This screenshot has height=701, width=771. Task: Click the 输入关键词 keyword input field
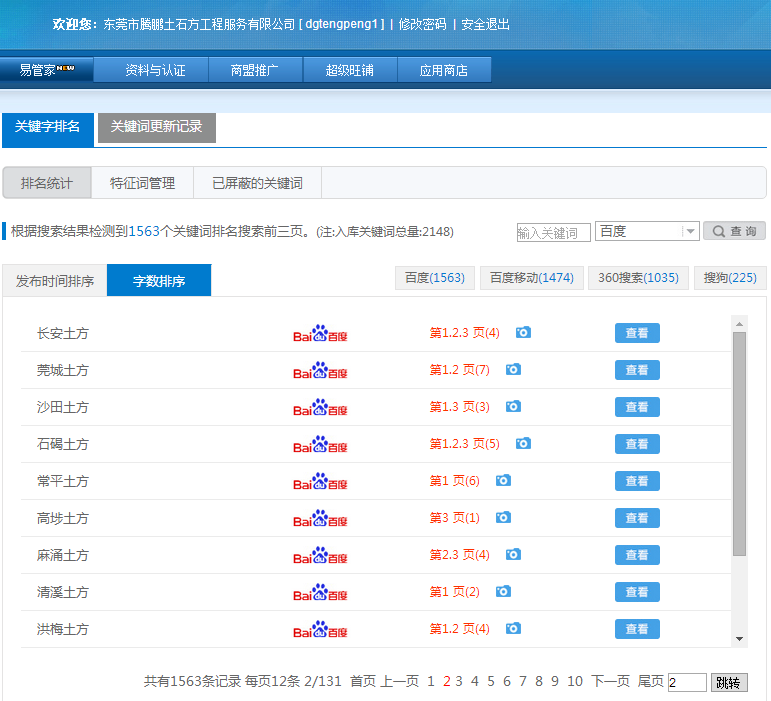click(553, 232)
